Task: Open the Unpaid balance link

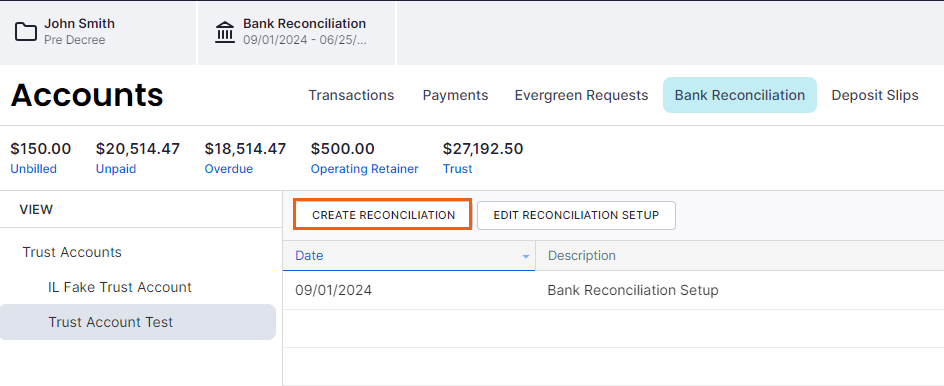Action: 116,169
